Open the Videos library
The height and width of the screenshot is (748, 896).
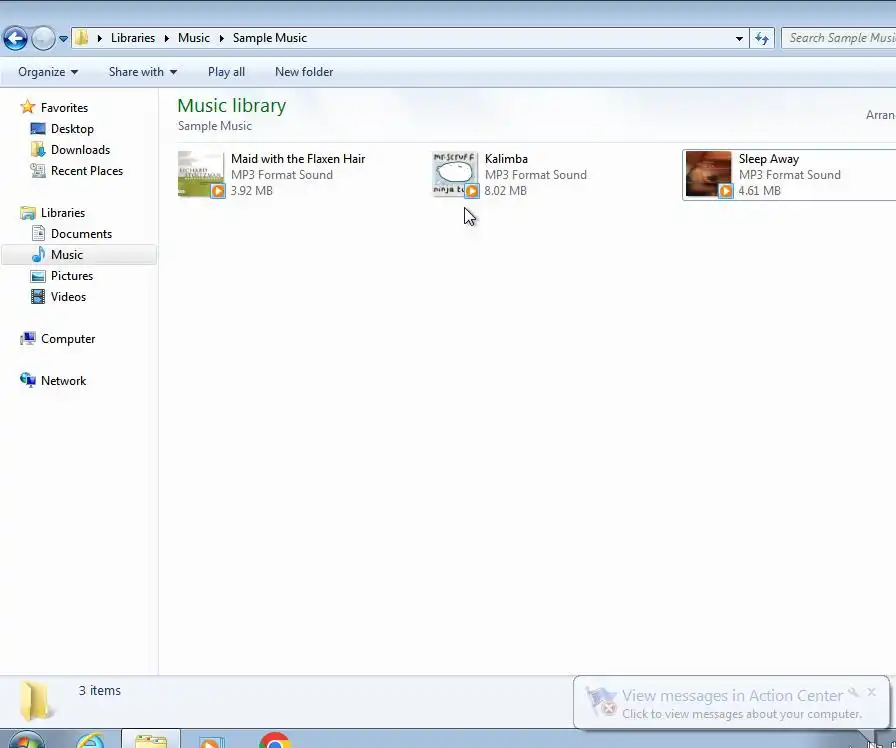(69, 297)
